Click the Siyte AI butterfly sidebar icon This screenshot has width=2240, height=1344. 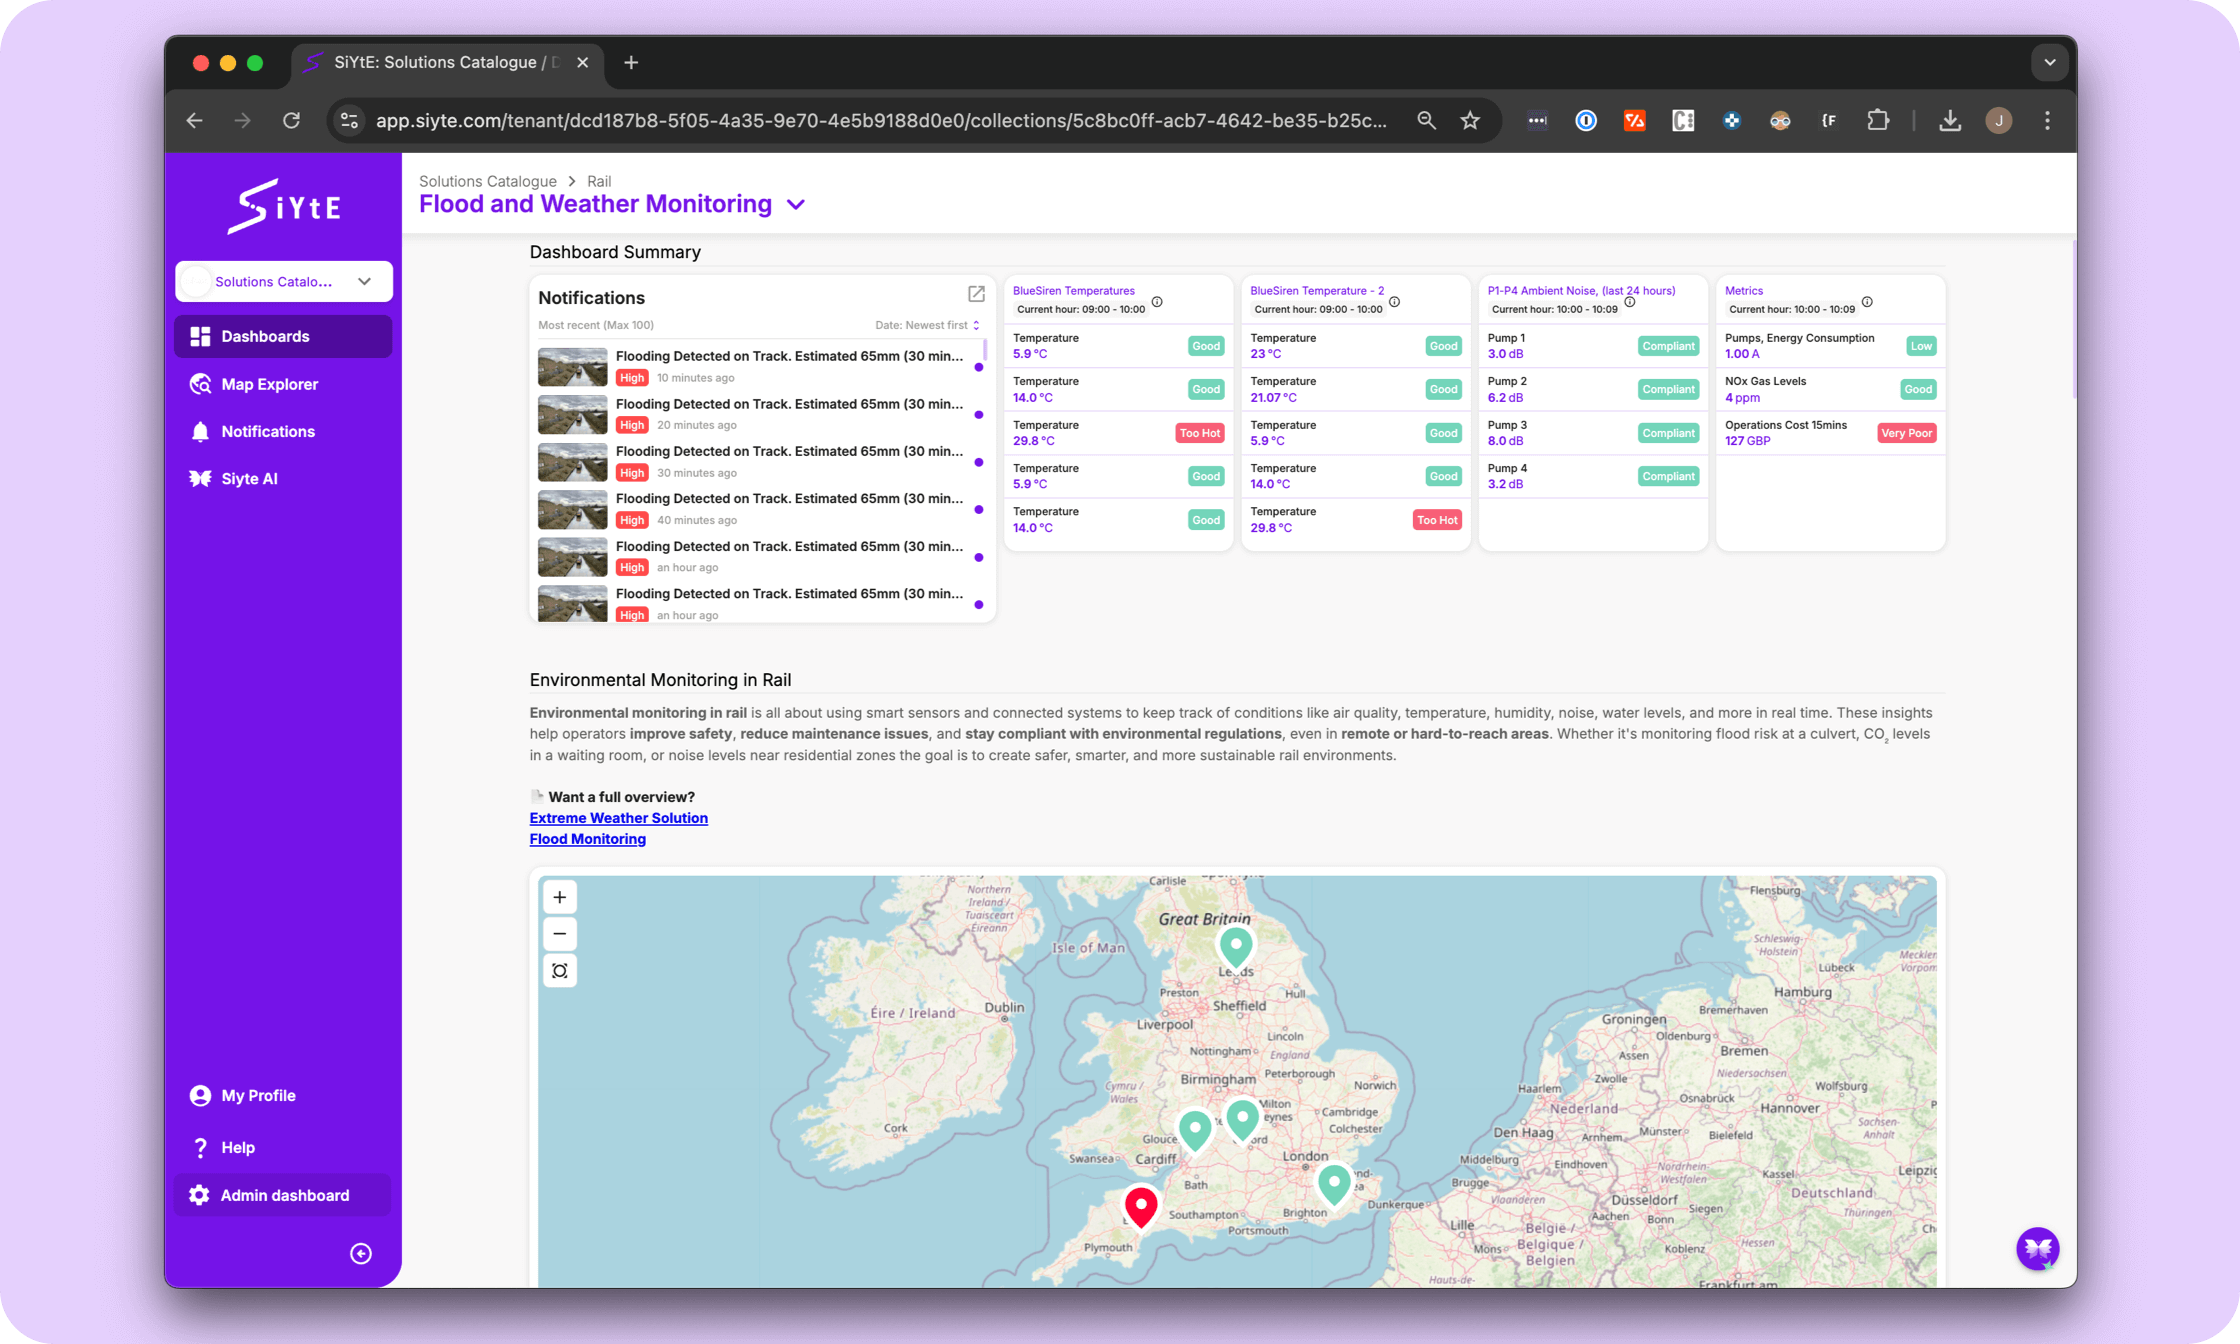click(200, 479)
